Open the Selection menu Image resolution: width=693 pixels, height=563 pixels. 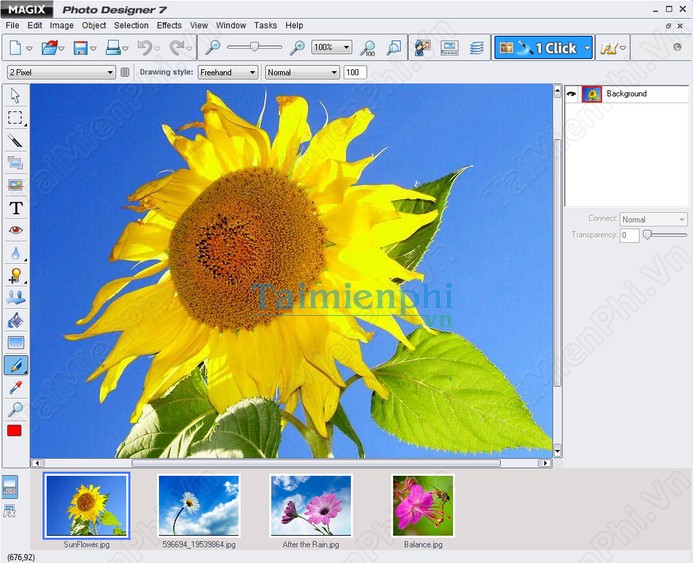tap(131, 25)
